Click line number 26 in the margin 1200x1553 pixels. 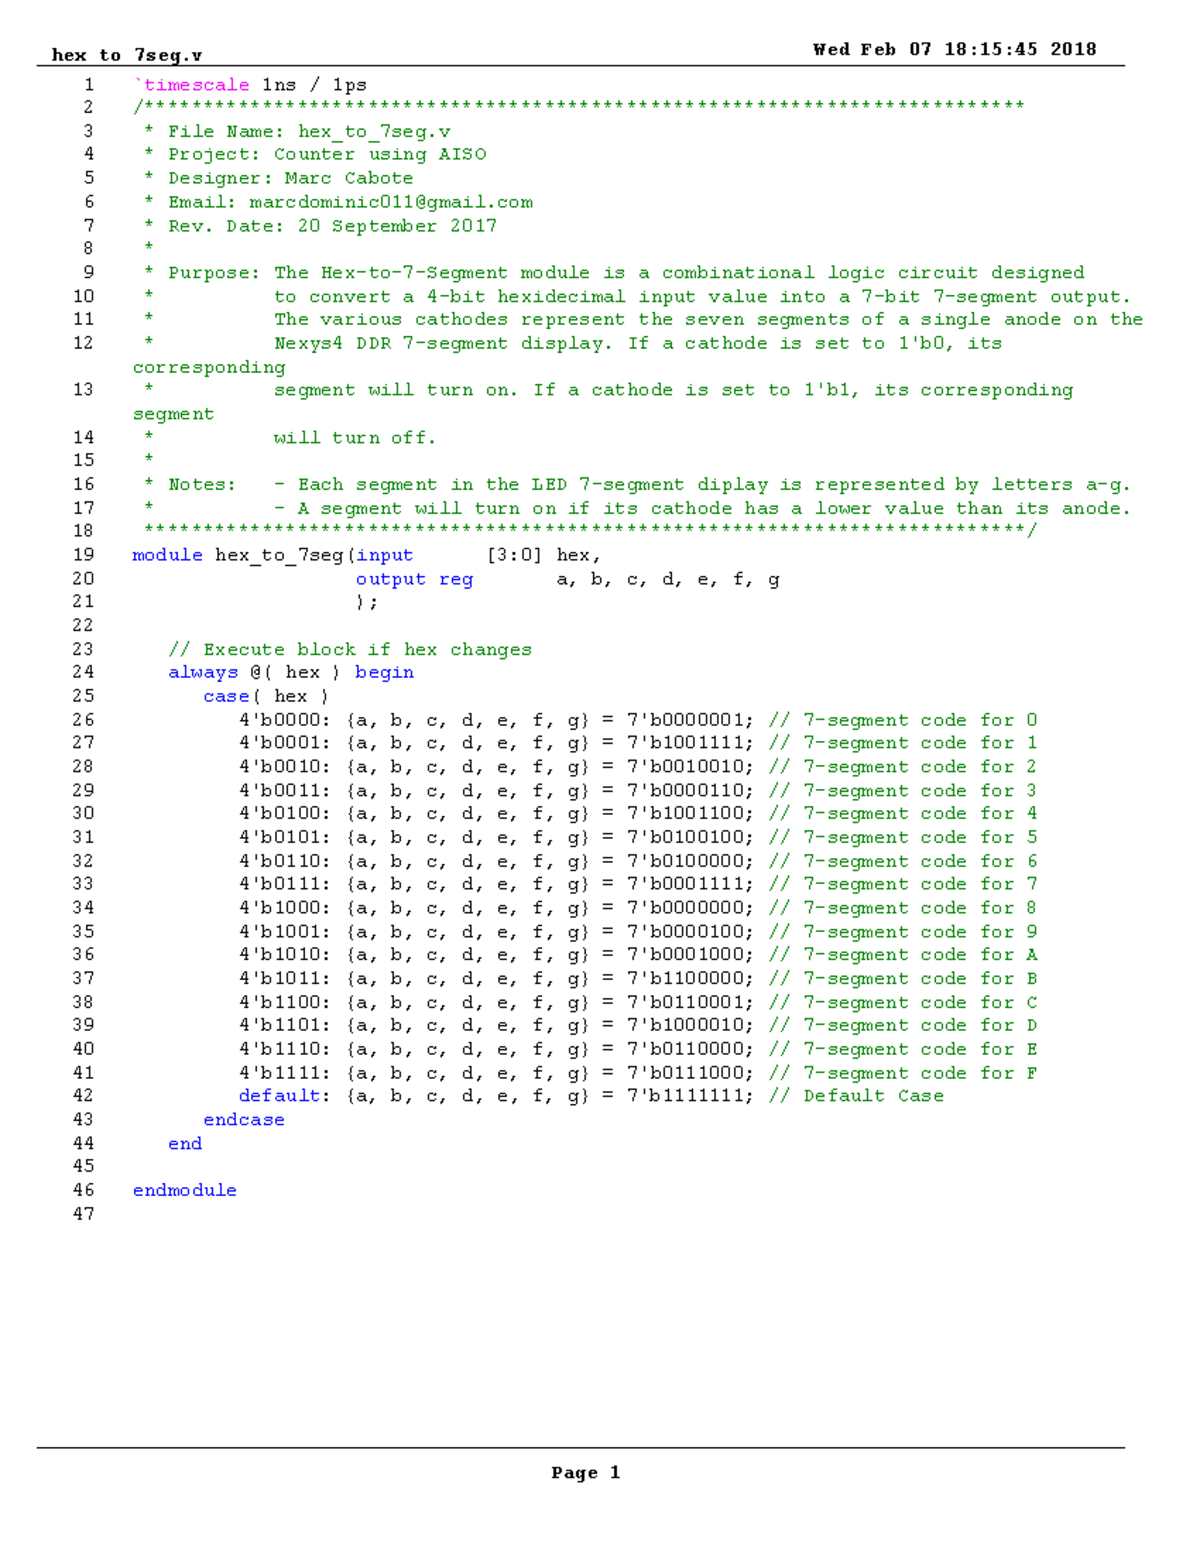[85, 719]
